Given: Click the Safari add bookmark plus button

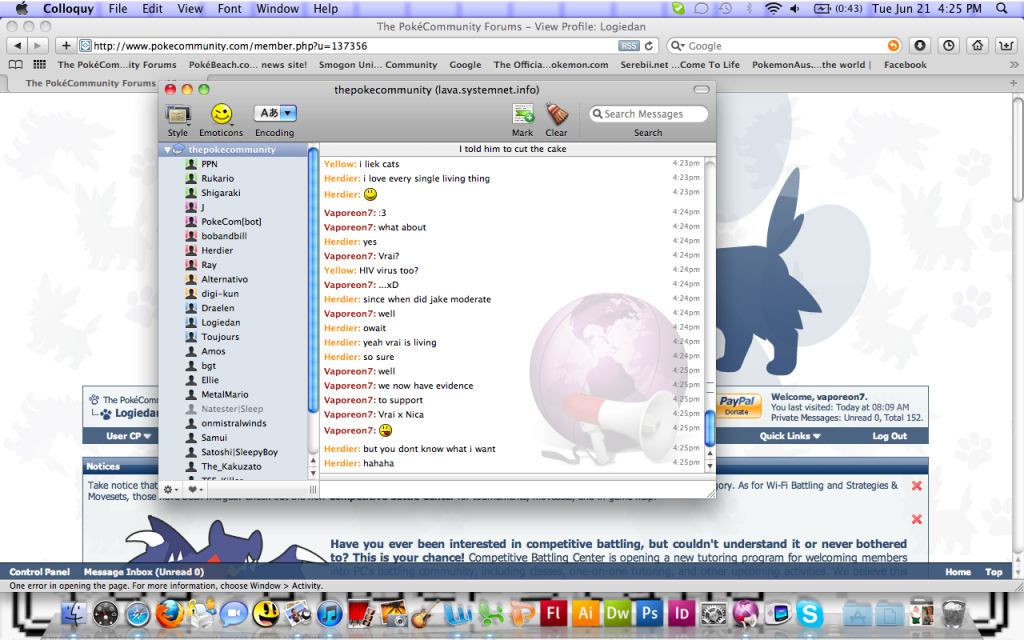Looking at the screenshot, I should click(65, 46).
